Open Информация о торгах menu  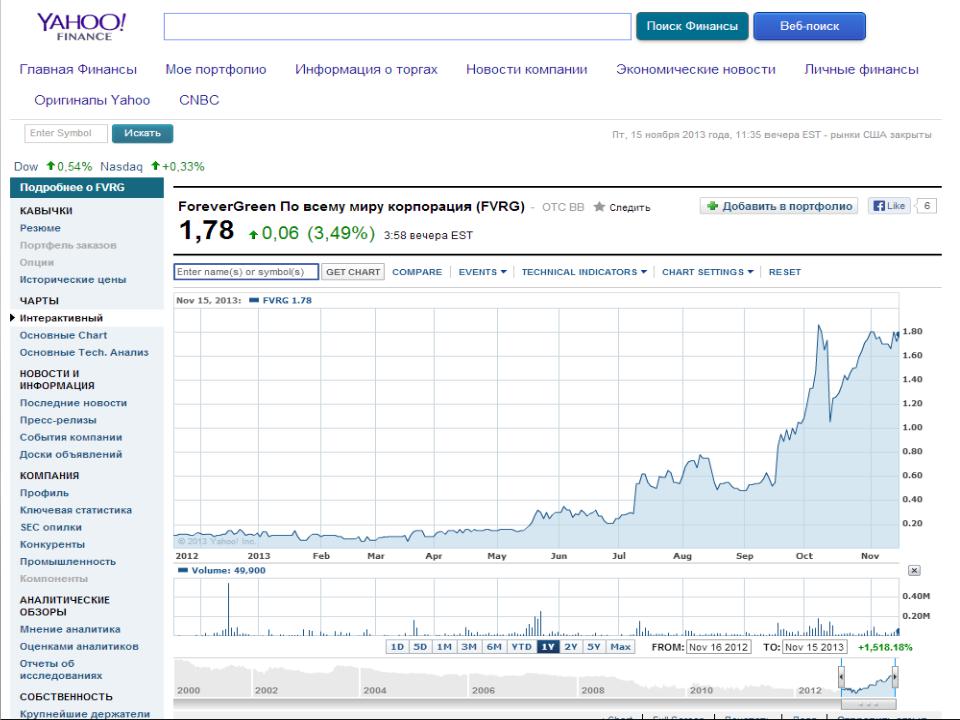[366, 69]
